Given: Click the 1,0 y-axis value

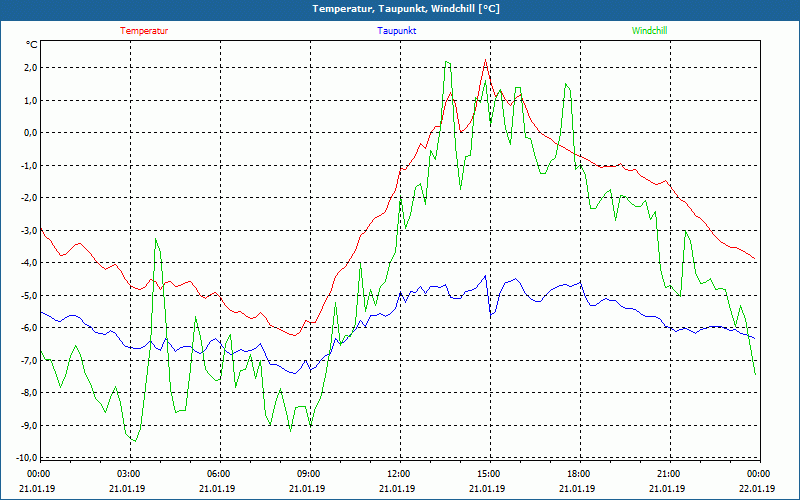Looking at the screenshot, I should click(x=30, y=101).
